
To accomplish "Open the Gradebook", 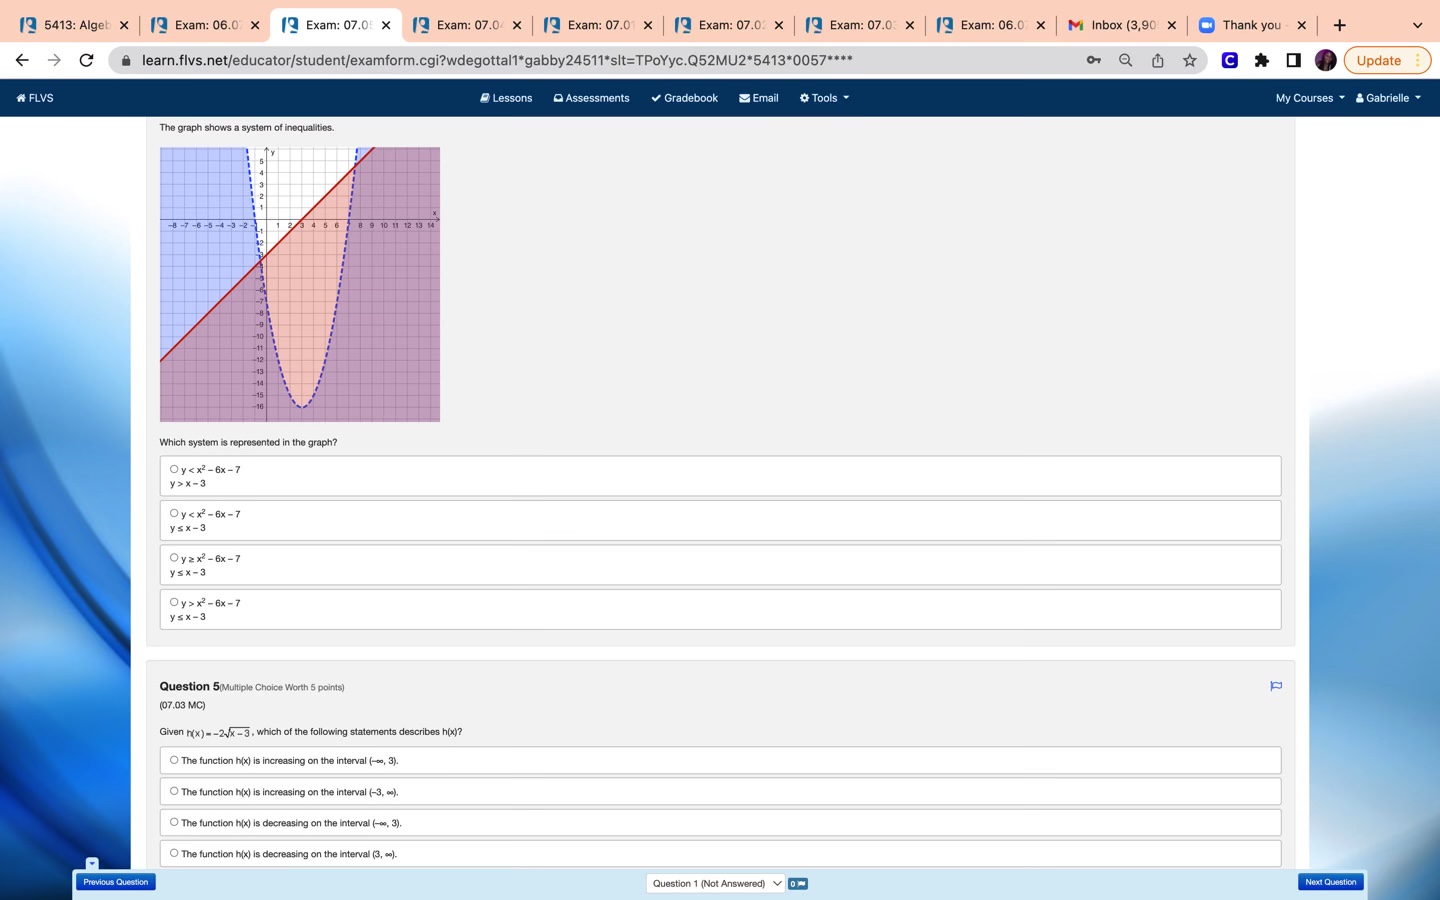I will click(x=684, y=98).
